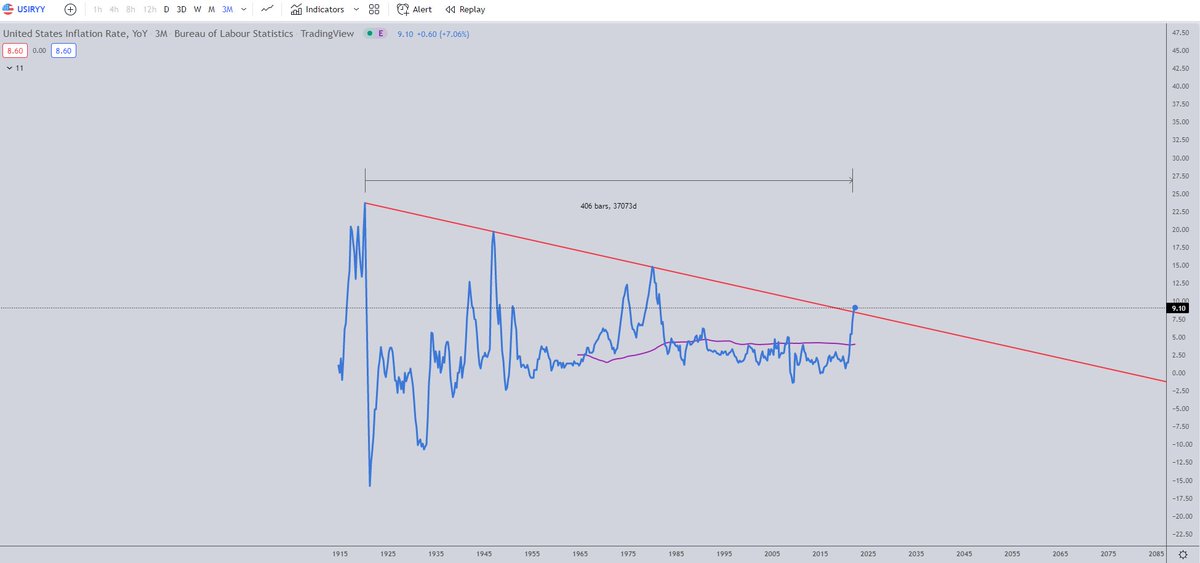This screenshot has height=563, width=1200.
Task: Expand the timeframe interval dropdown
Action: tap(245, 9)
